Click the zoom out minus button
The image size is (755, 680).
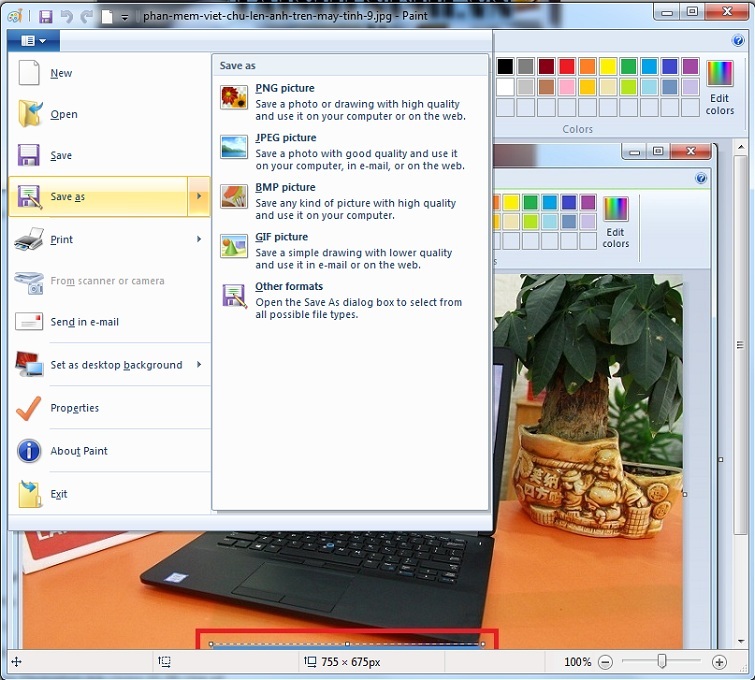point(605,662)
